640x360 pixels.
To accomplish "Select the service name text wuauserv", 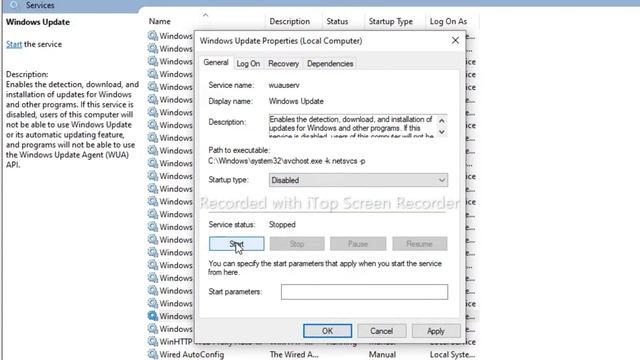I will click(284, 85).
